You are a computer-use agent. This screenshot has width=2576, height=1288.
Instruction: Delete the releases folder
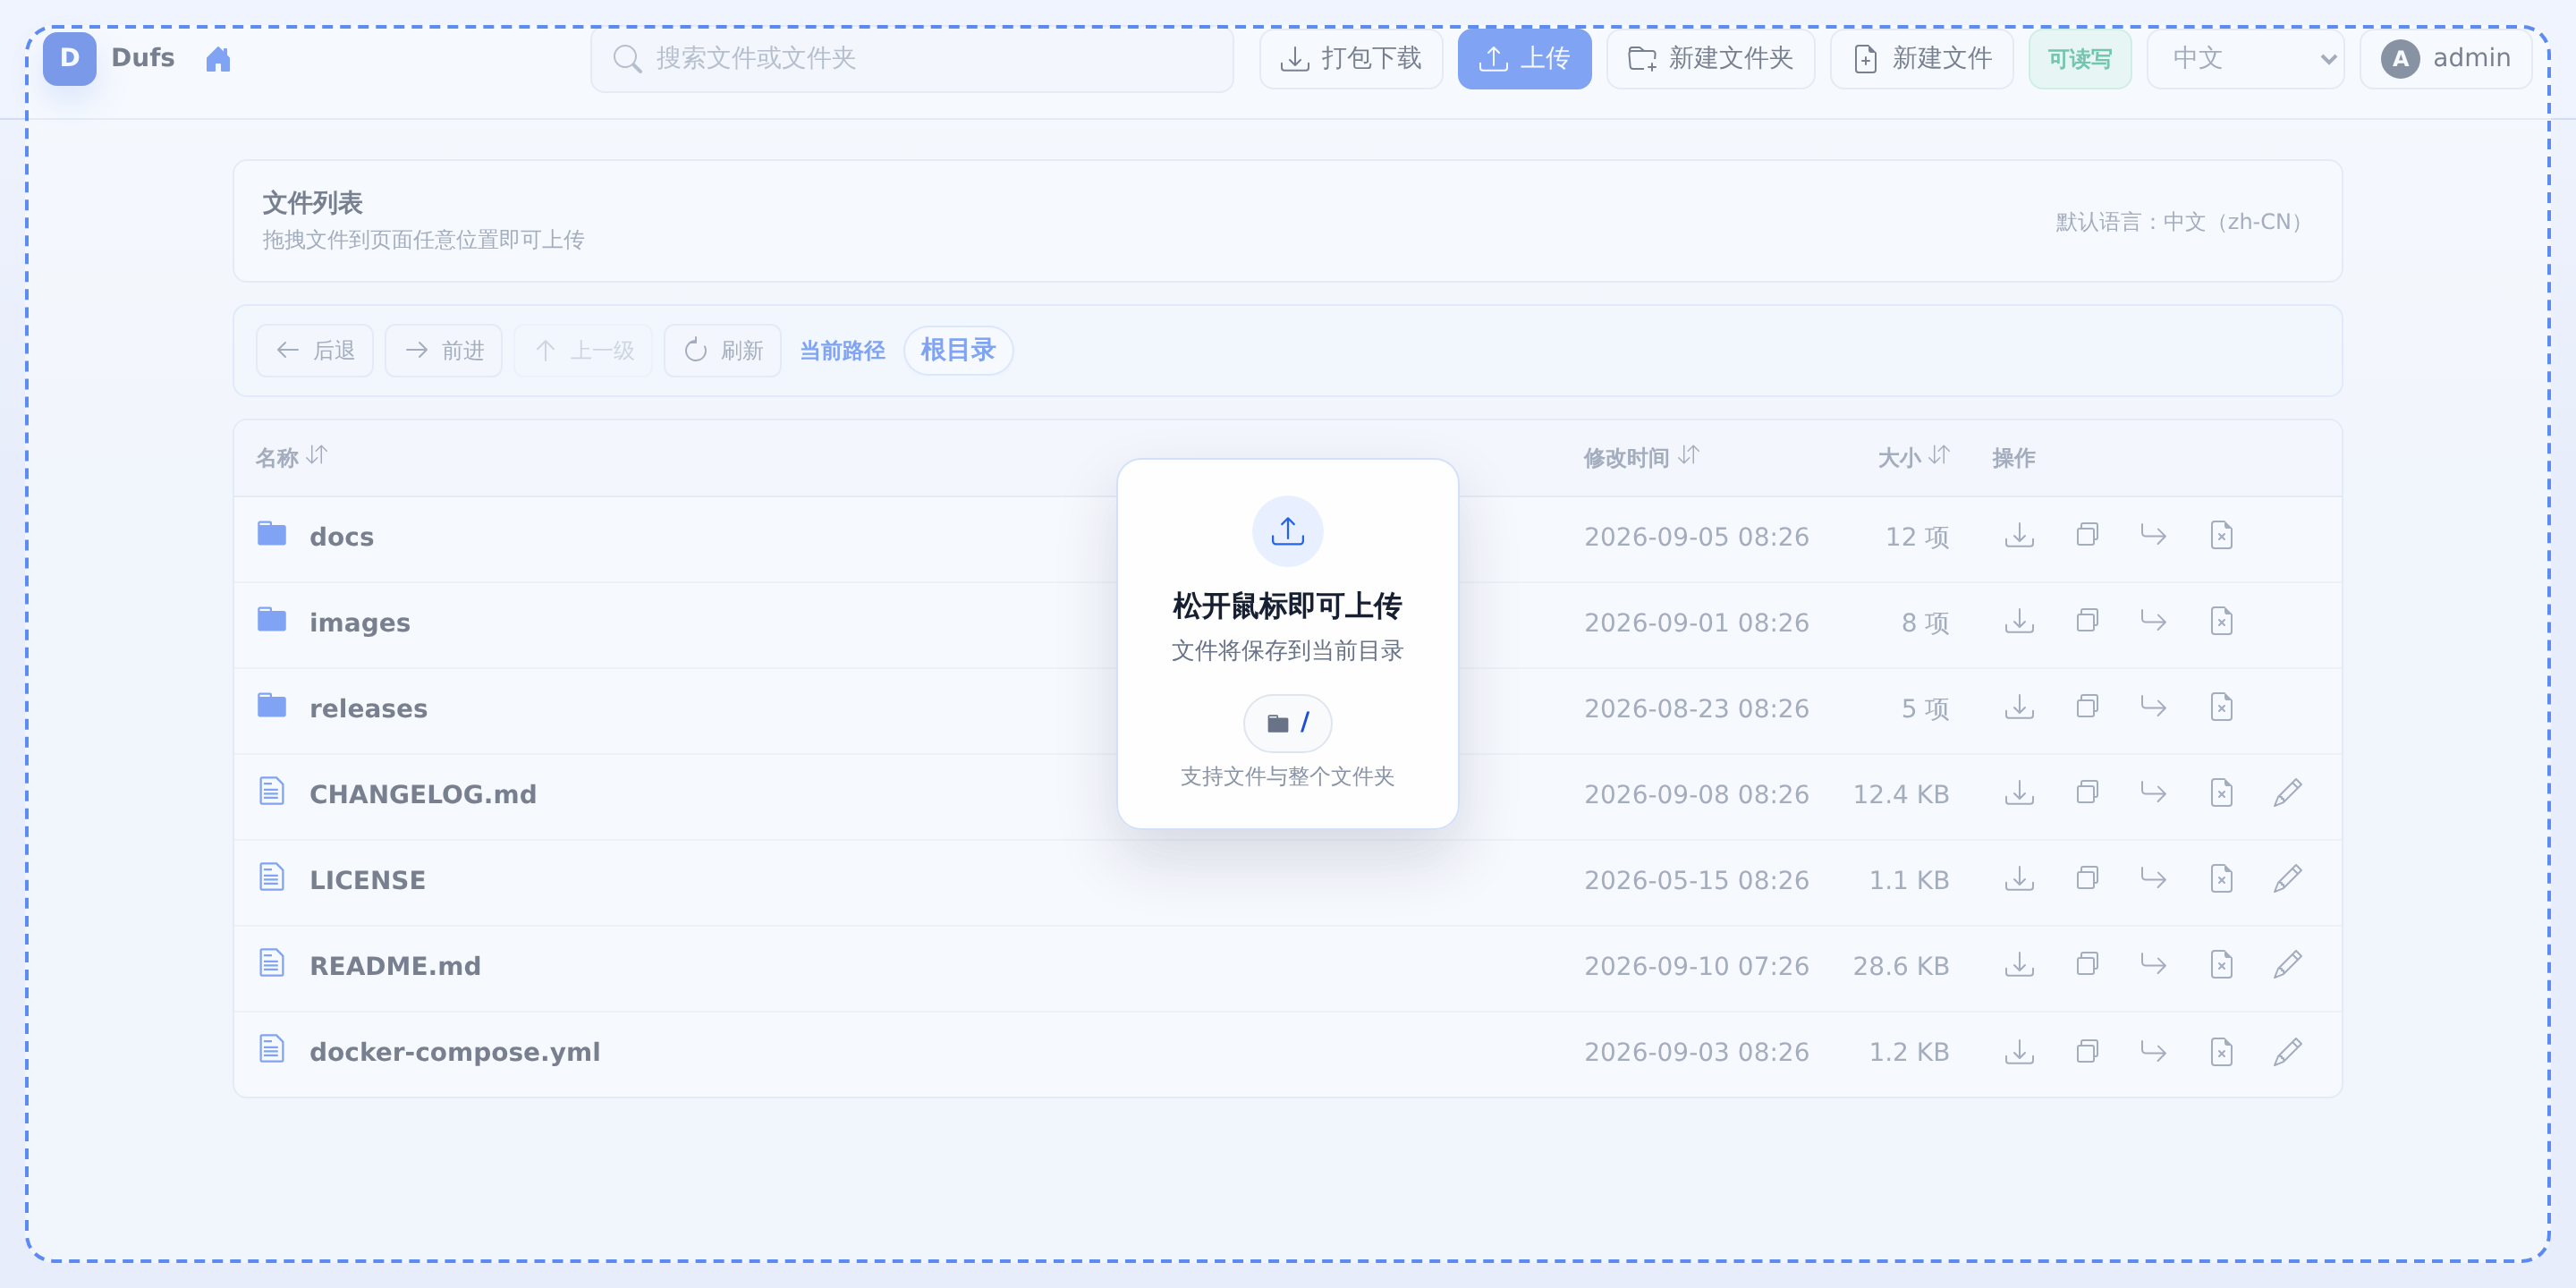click(2221, 708)
